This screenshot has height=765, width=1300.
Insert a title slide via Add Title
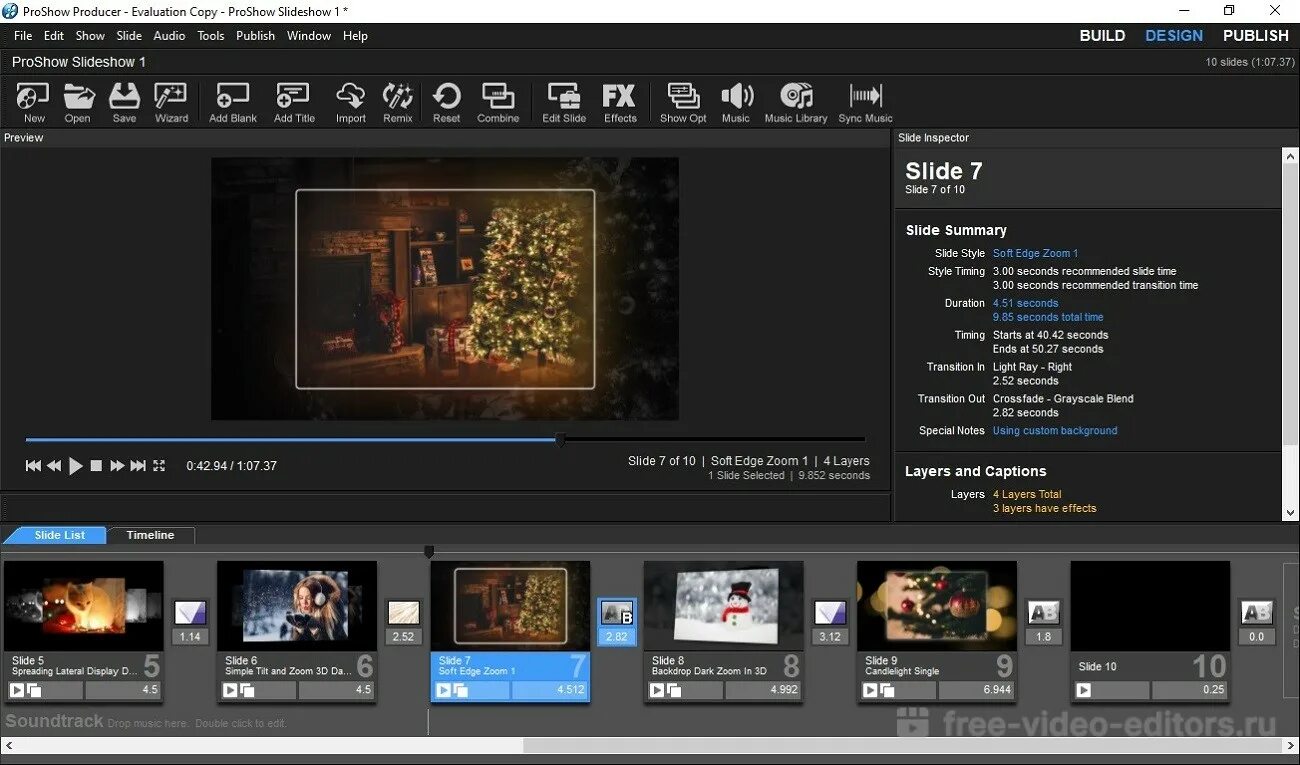click(294, 103)
